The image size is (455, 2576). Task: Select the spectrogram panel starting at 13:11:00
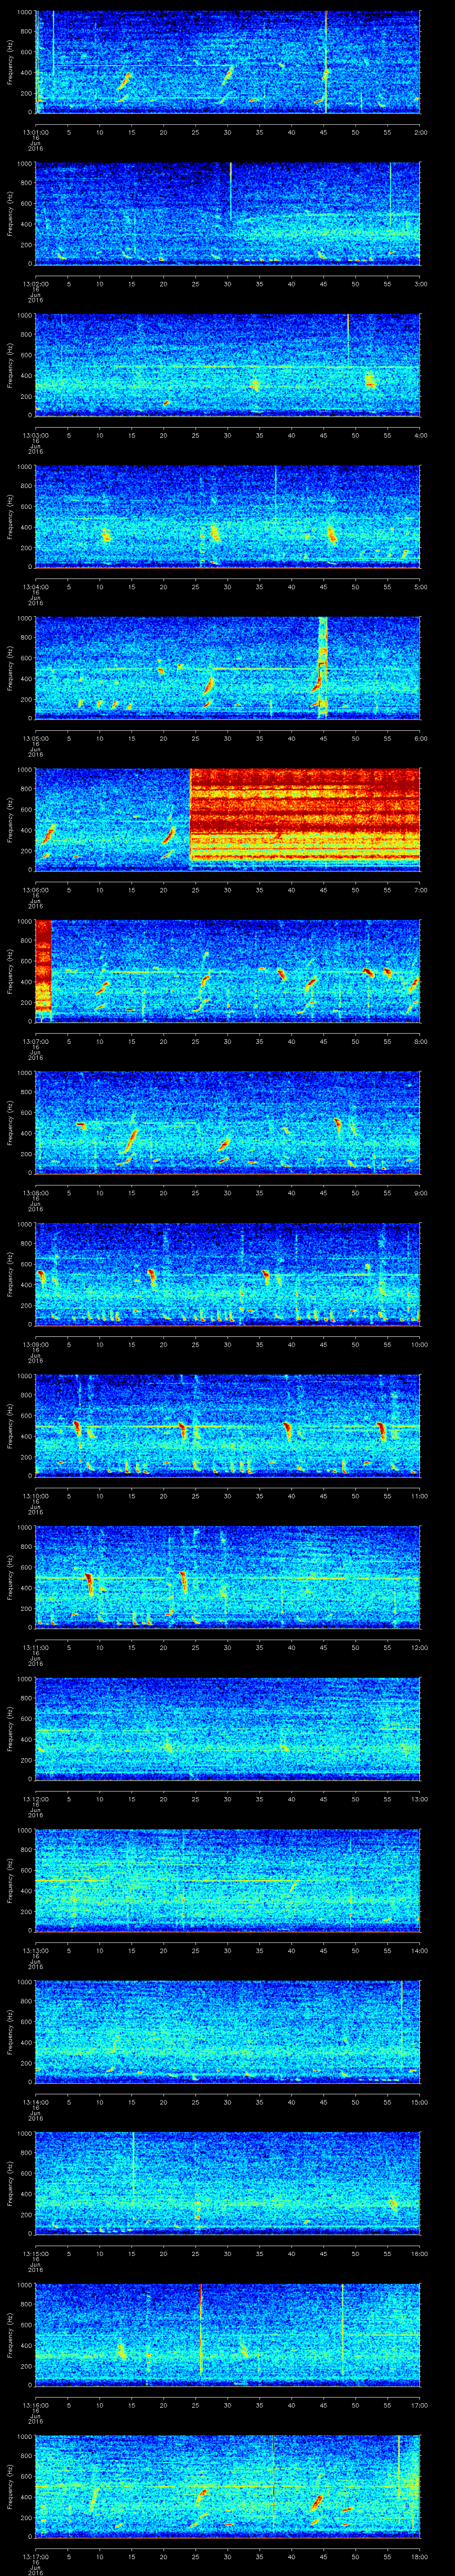tap(227, 1578)
